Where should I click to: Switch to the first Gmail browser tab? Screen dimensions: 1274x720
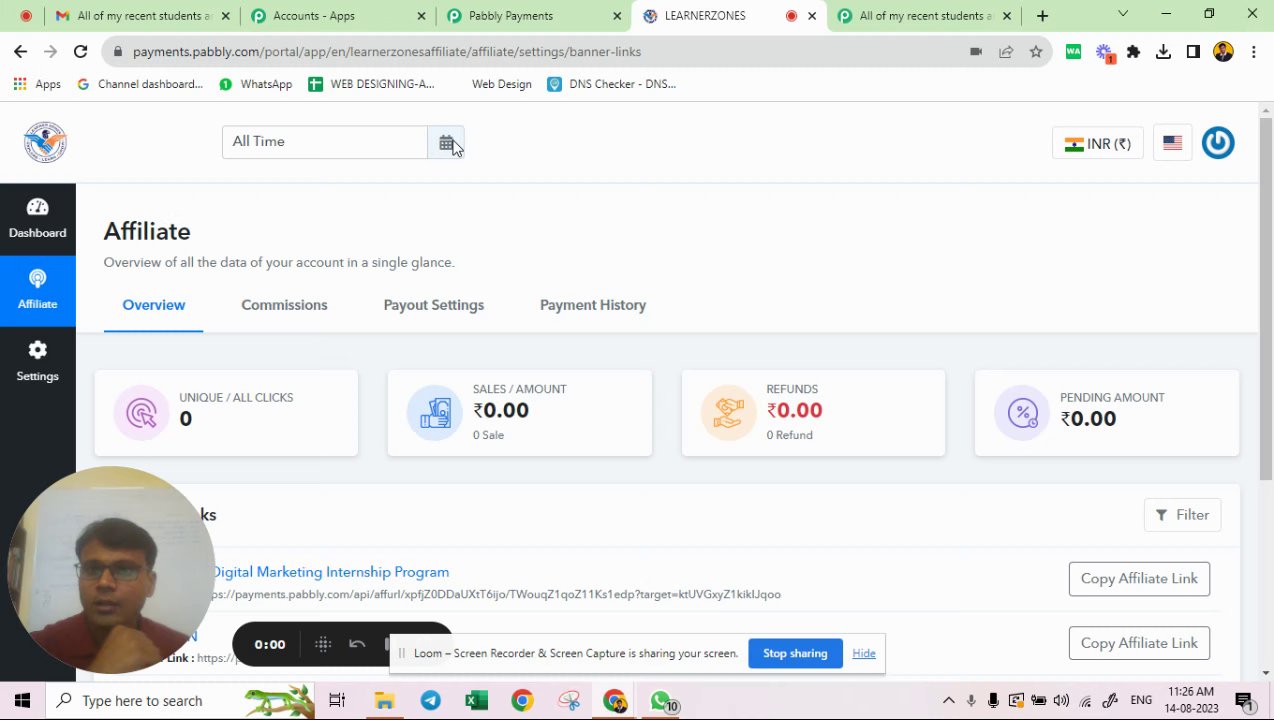coord(142,16)
